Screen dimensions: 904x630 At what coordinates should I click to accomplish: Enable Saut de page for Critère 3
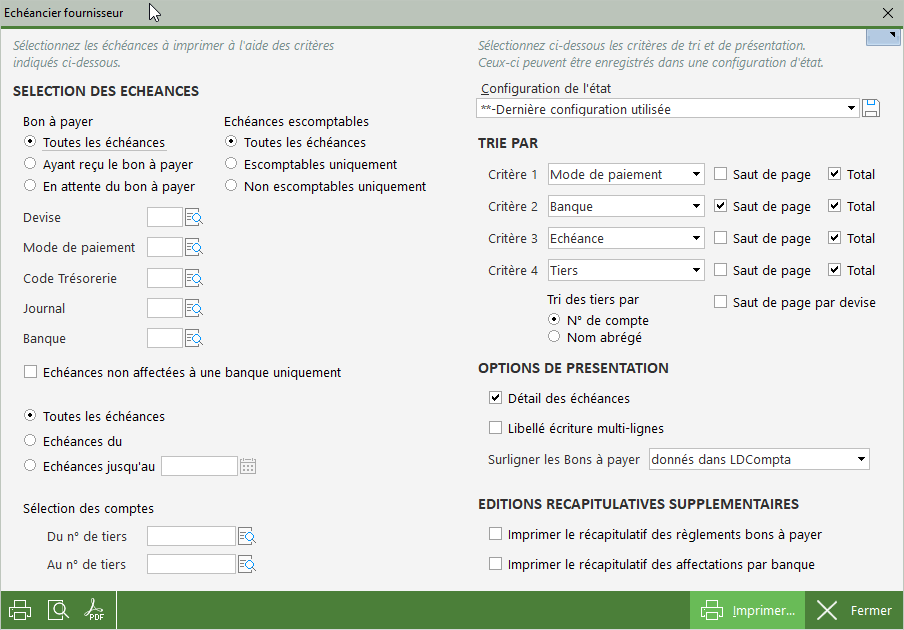coord(721,238)
